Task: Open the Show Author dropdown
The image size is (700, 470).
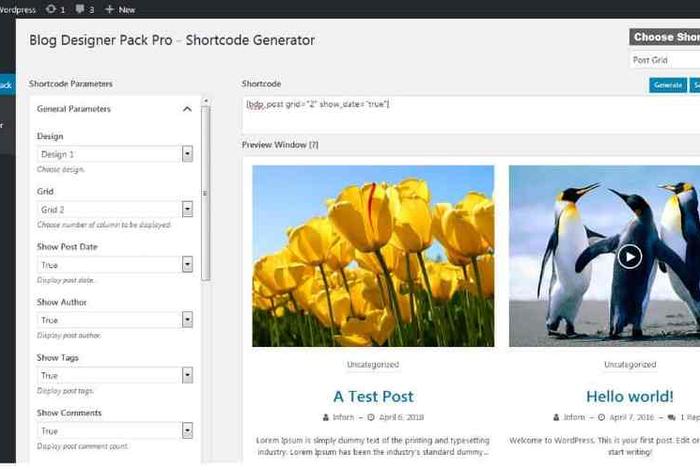Action: [x=115, y=320]
